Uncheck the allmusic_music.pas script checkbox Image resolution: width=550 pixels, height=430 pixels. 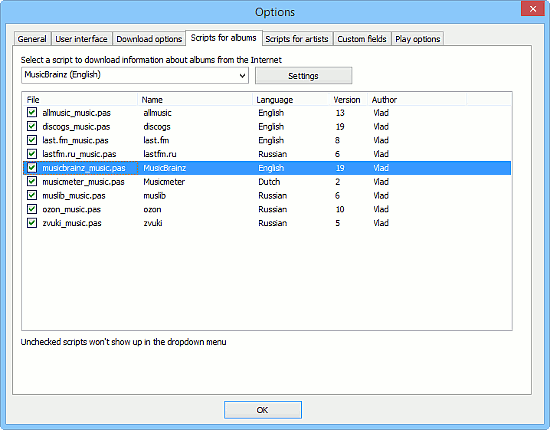point(32,113)
